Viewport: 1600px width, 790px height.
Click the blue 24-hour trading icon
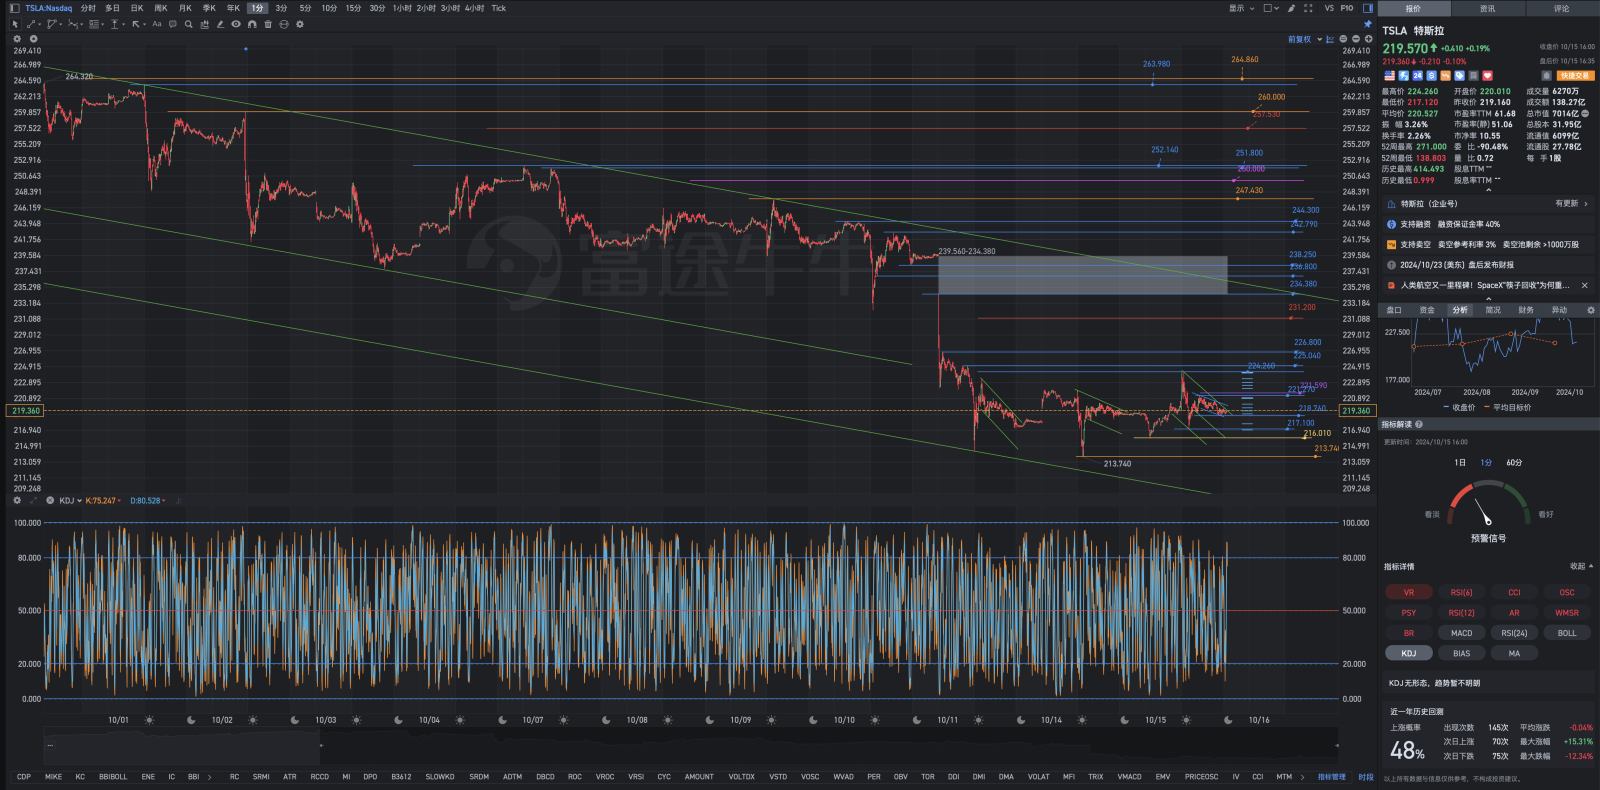1417,76
